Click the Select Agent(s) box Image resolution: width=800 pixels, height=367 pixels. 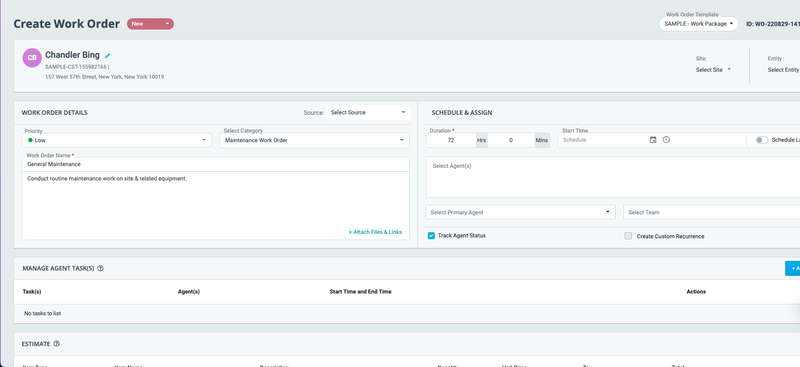pyautogui.click(x=613, y=177)
